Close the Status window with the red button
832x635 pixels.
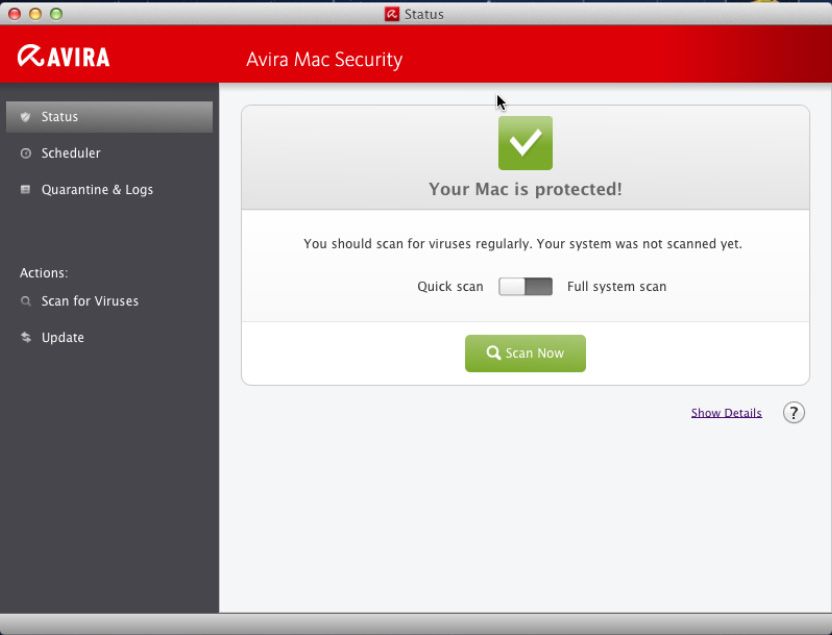[x=14, y=14]
